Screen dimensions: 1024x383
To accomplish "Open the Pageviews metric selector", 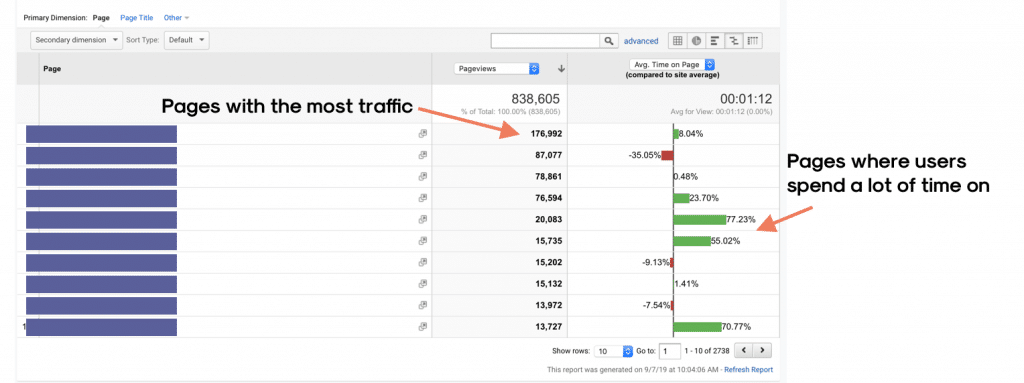I will pos(497,69).
